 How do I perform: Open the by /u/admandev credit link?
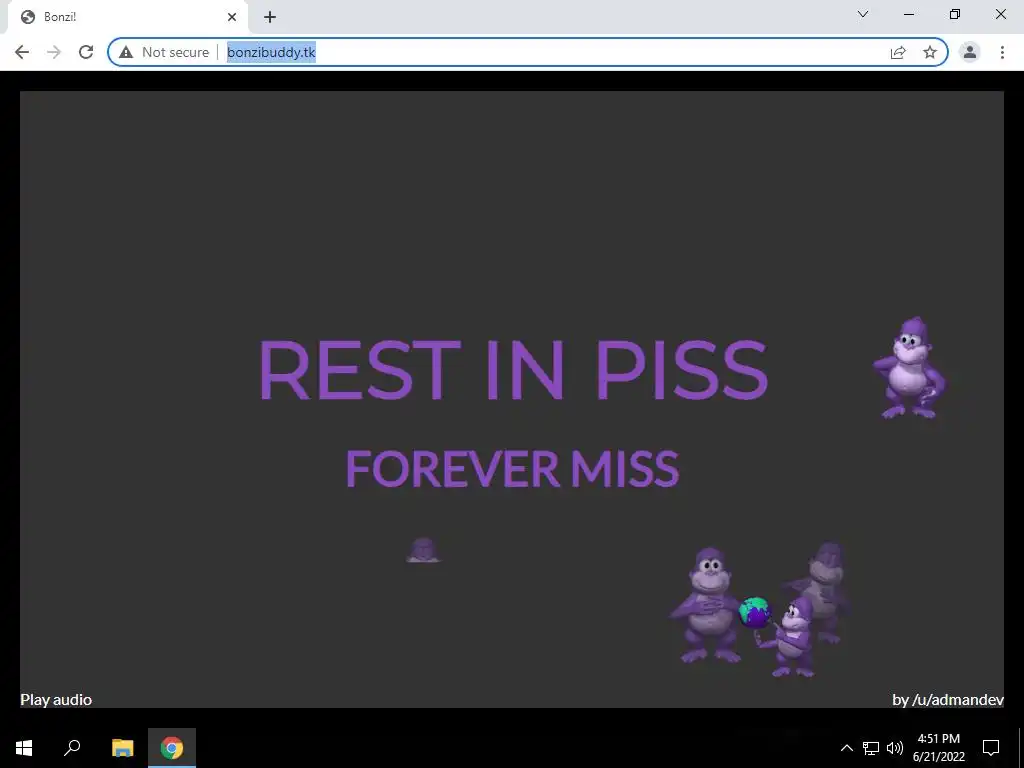(x=948, y=699)
